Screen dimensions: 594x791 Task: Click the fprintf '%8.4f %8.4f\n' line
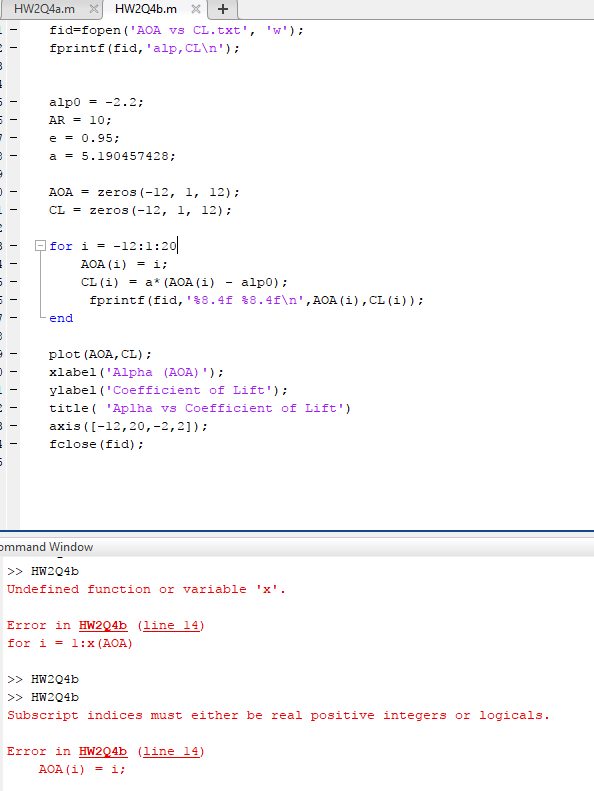point(256,301)
